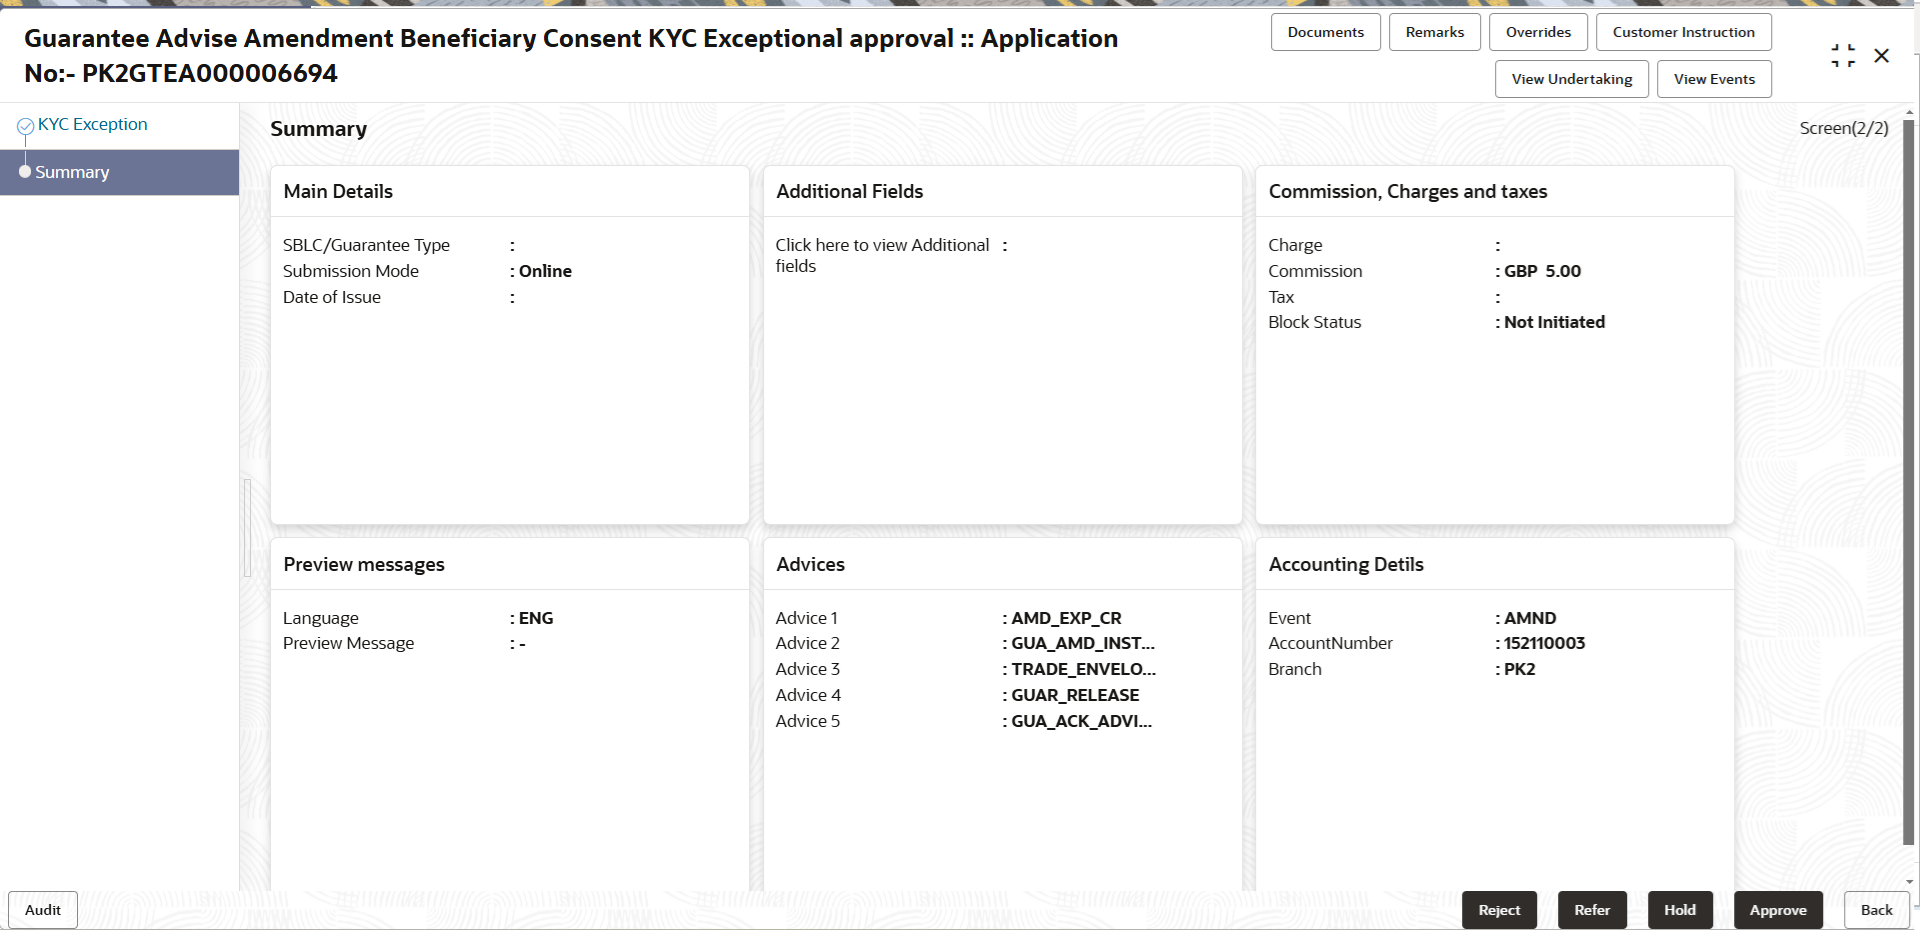
Task: Approve the guarantee advise amendment
Action: tap(1778, 909)
